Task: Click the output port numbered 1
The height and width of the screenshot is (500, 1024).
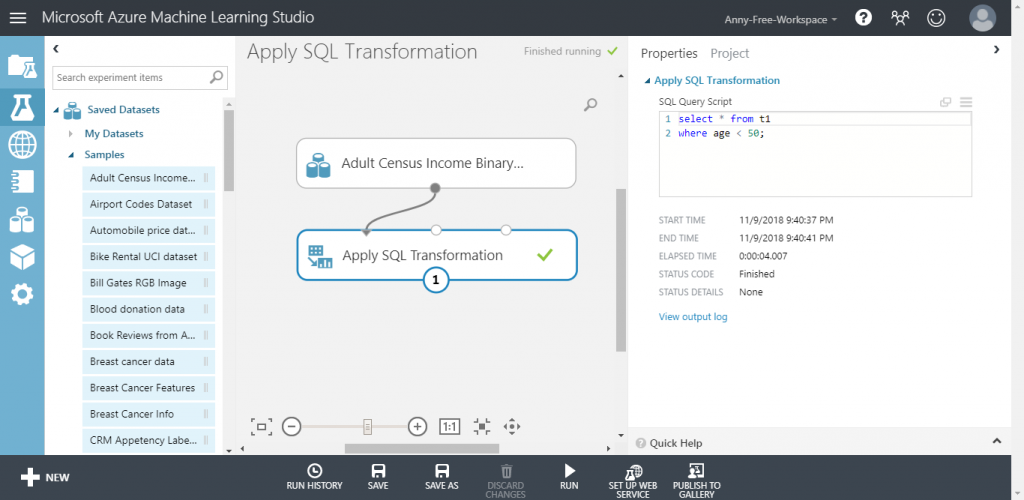Action: (436, 281)
